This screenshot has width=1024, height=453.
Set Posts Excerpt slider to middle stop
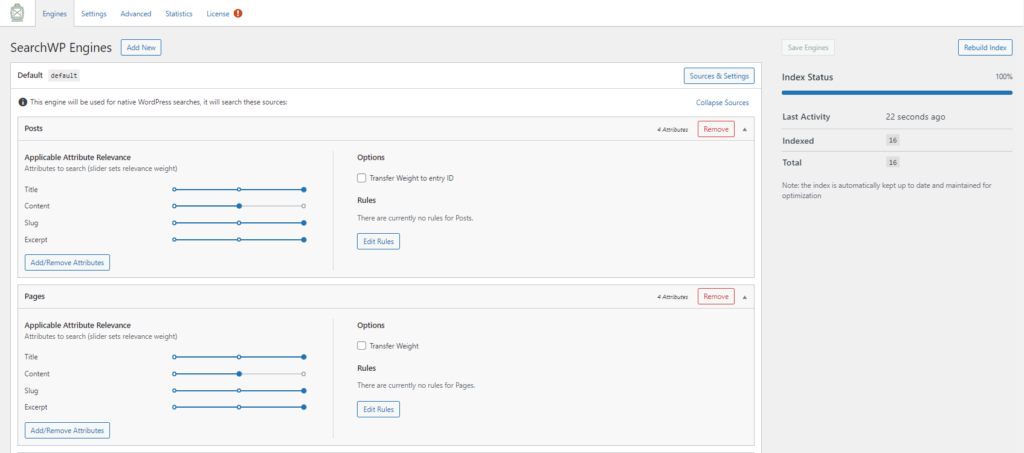[x=239, y=240]
